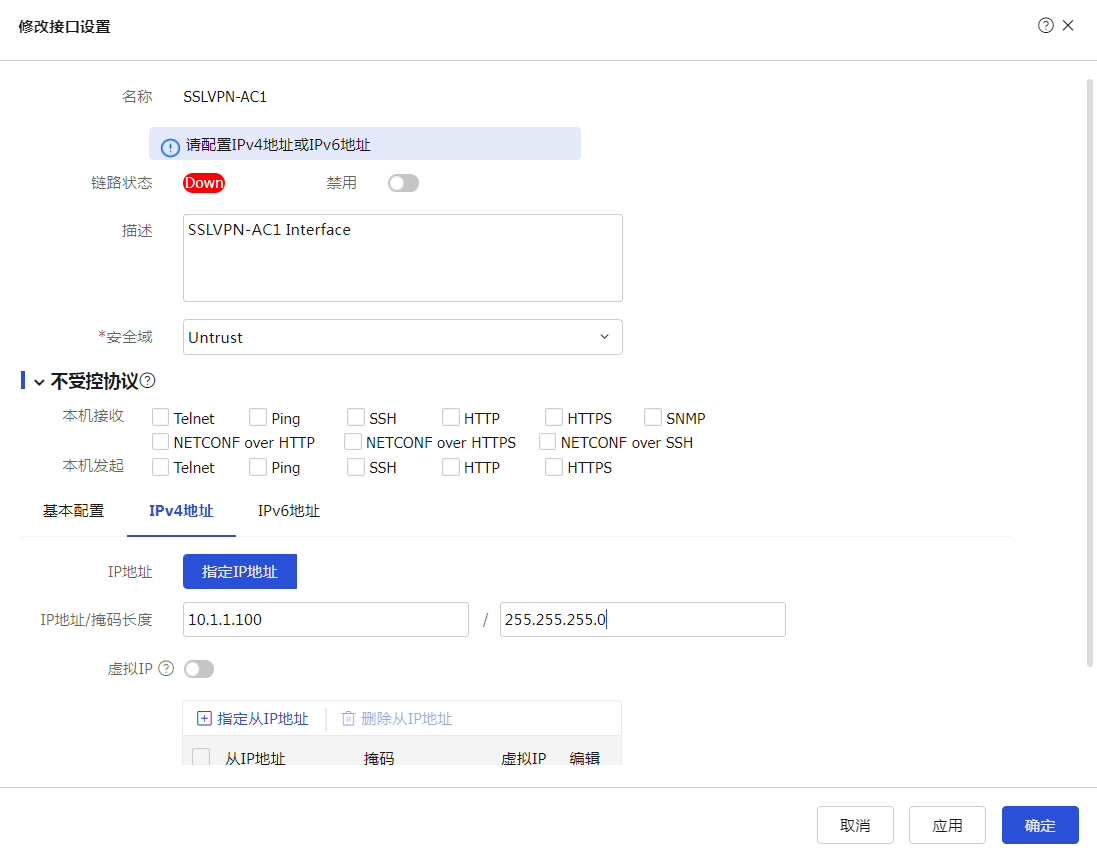Click the 应用 button

(x=947, y=825)
